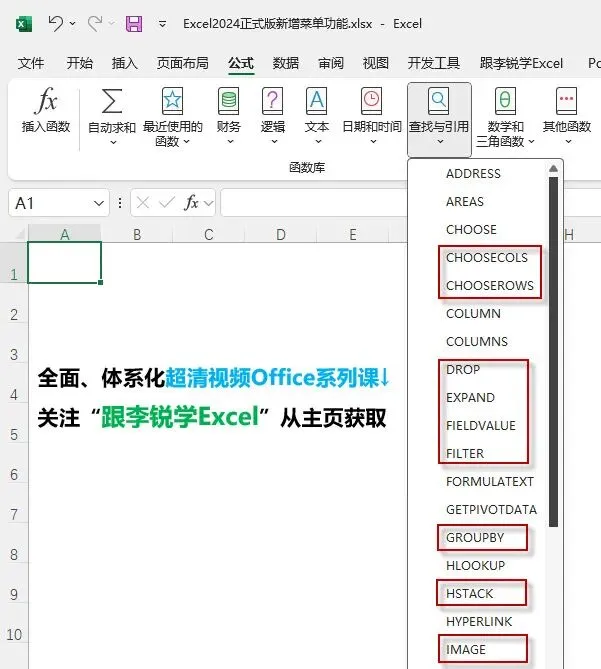Choose HYPERLINK from the list
This screenshot has height=669, width=601.
479,622
